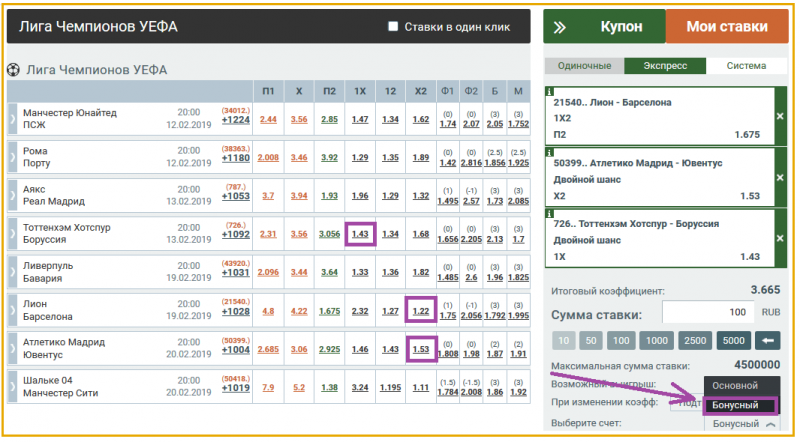This screenshot has height=442, width=800.
Task: Remove Атлетико Мадрид - Ювентус bet from coupon
Action: tap(780, 178)
